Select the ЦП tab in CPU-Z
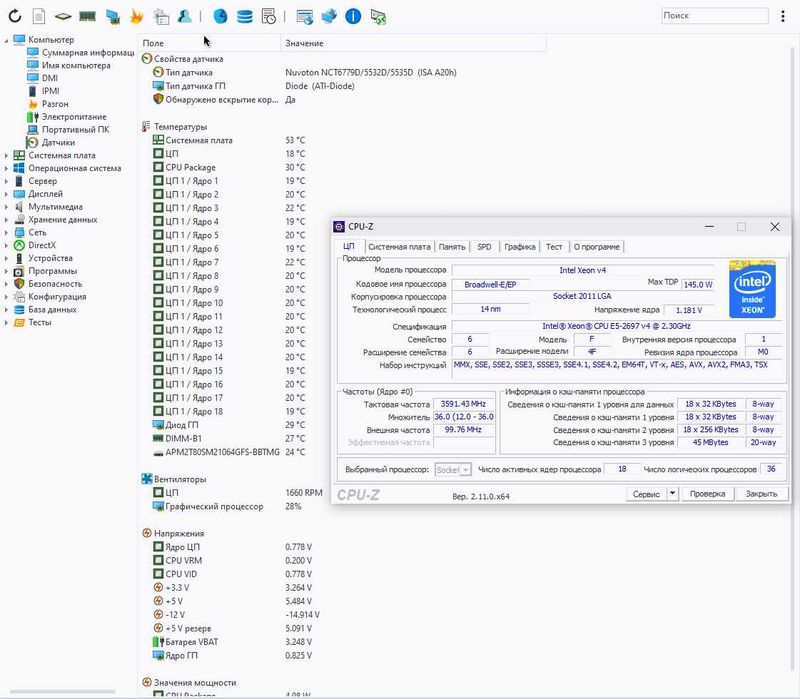 (x=349, y=246)
